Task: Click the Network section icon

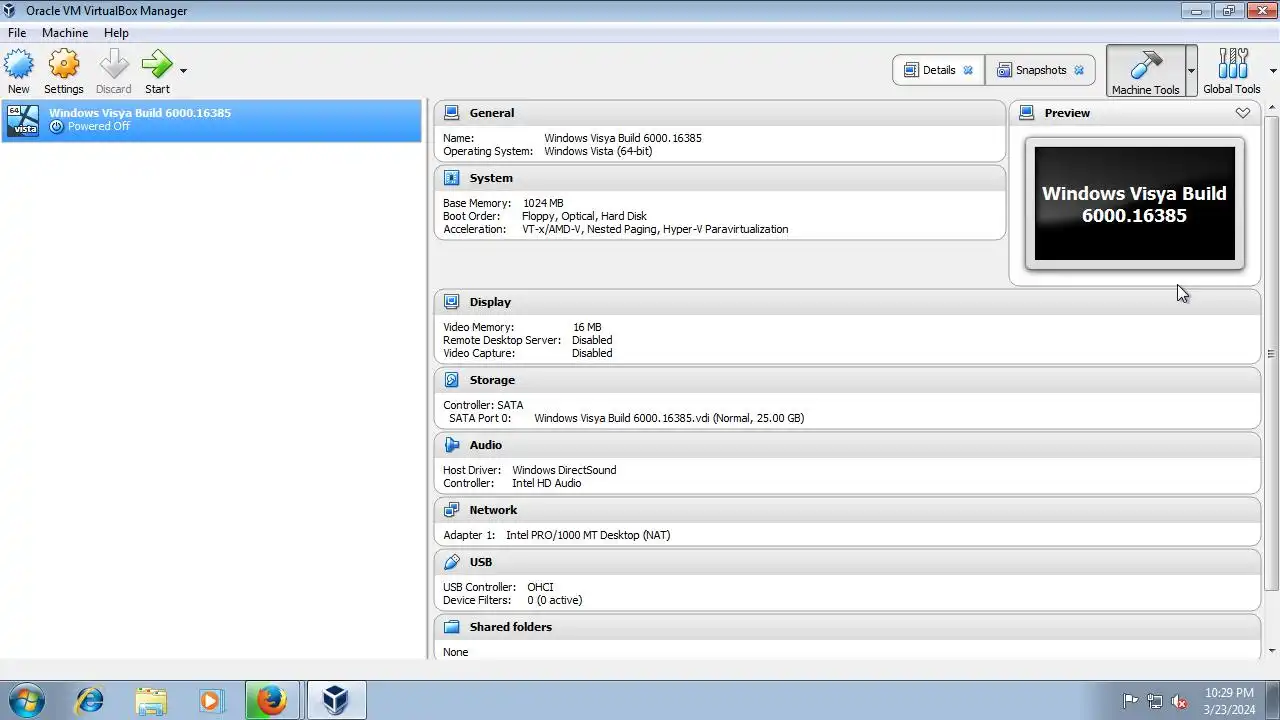Action: [452, 510]
